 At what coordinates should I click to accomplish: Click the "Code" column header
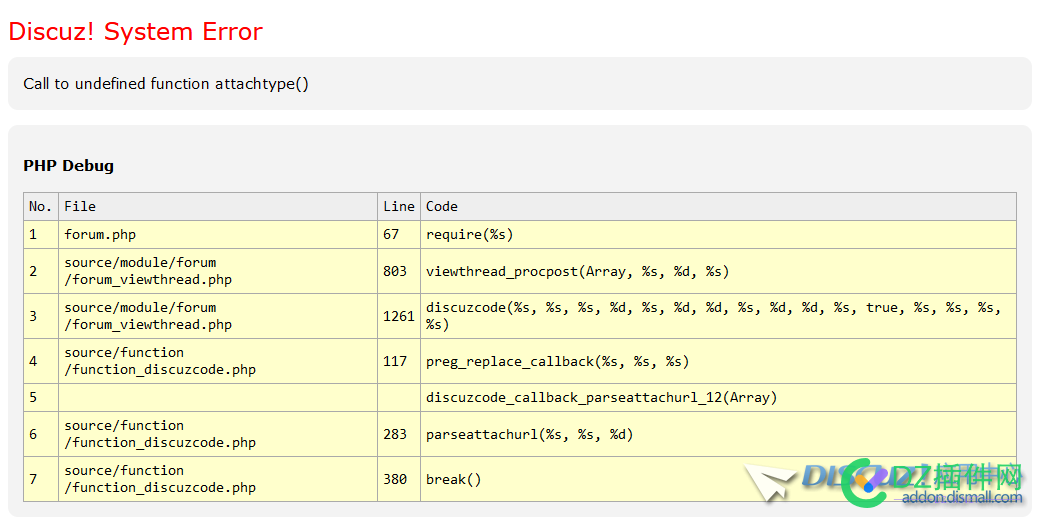click(441, 207)
